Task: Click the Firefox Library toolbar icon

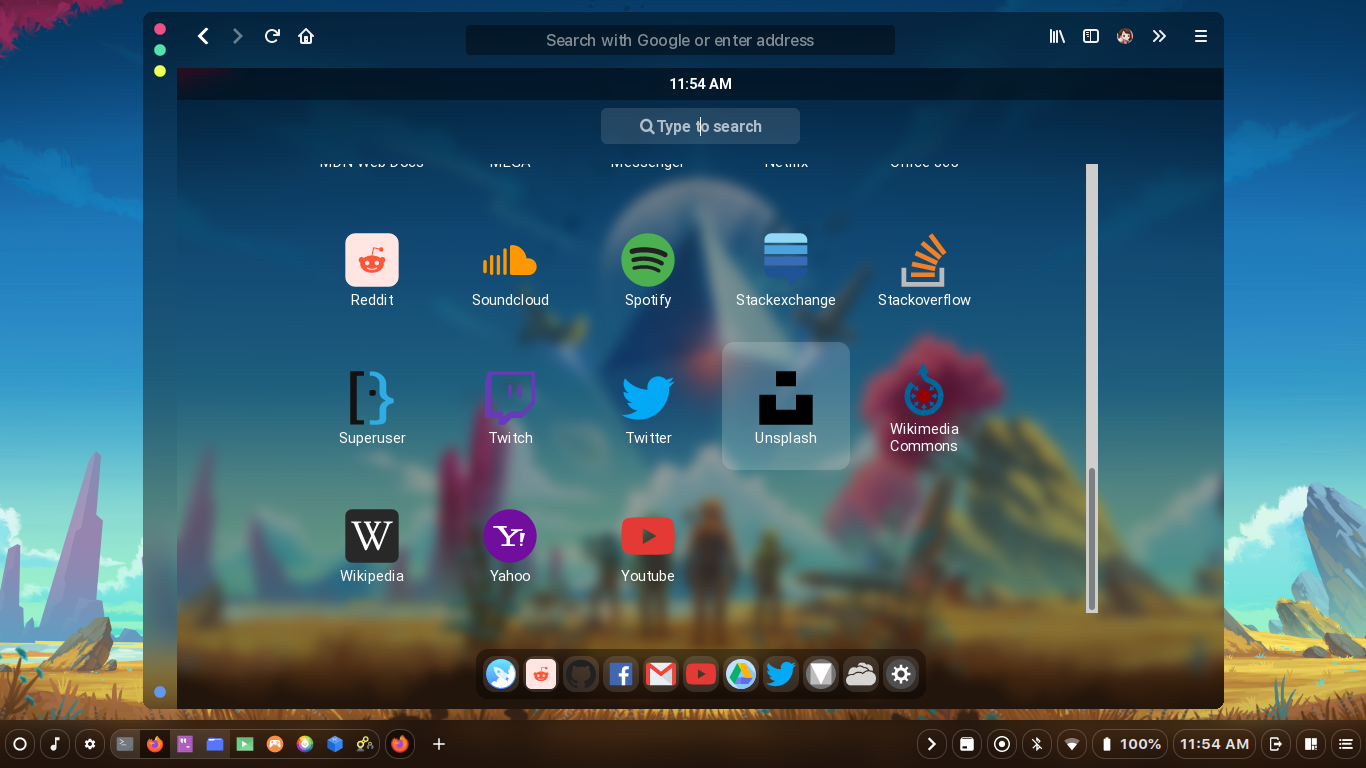Action: click(x=1057, y=36)
